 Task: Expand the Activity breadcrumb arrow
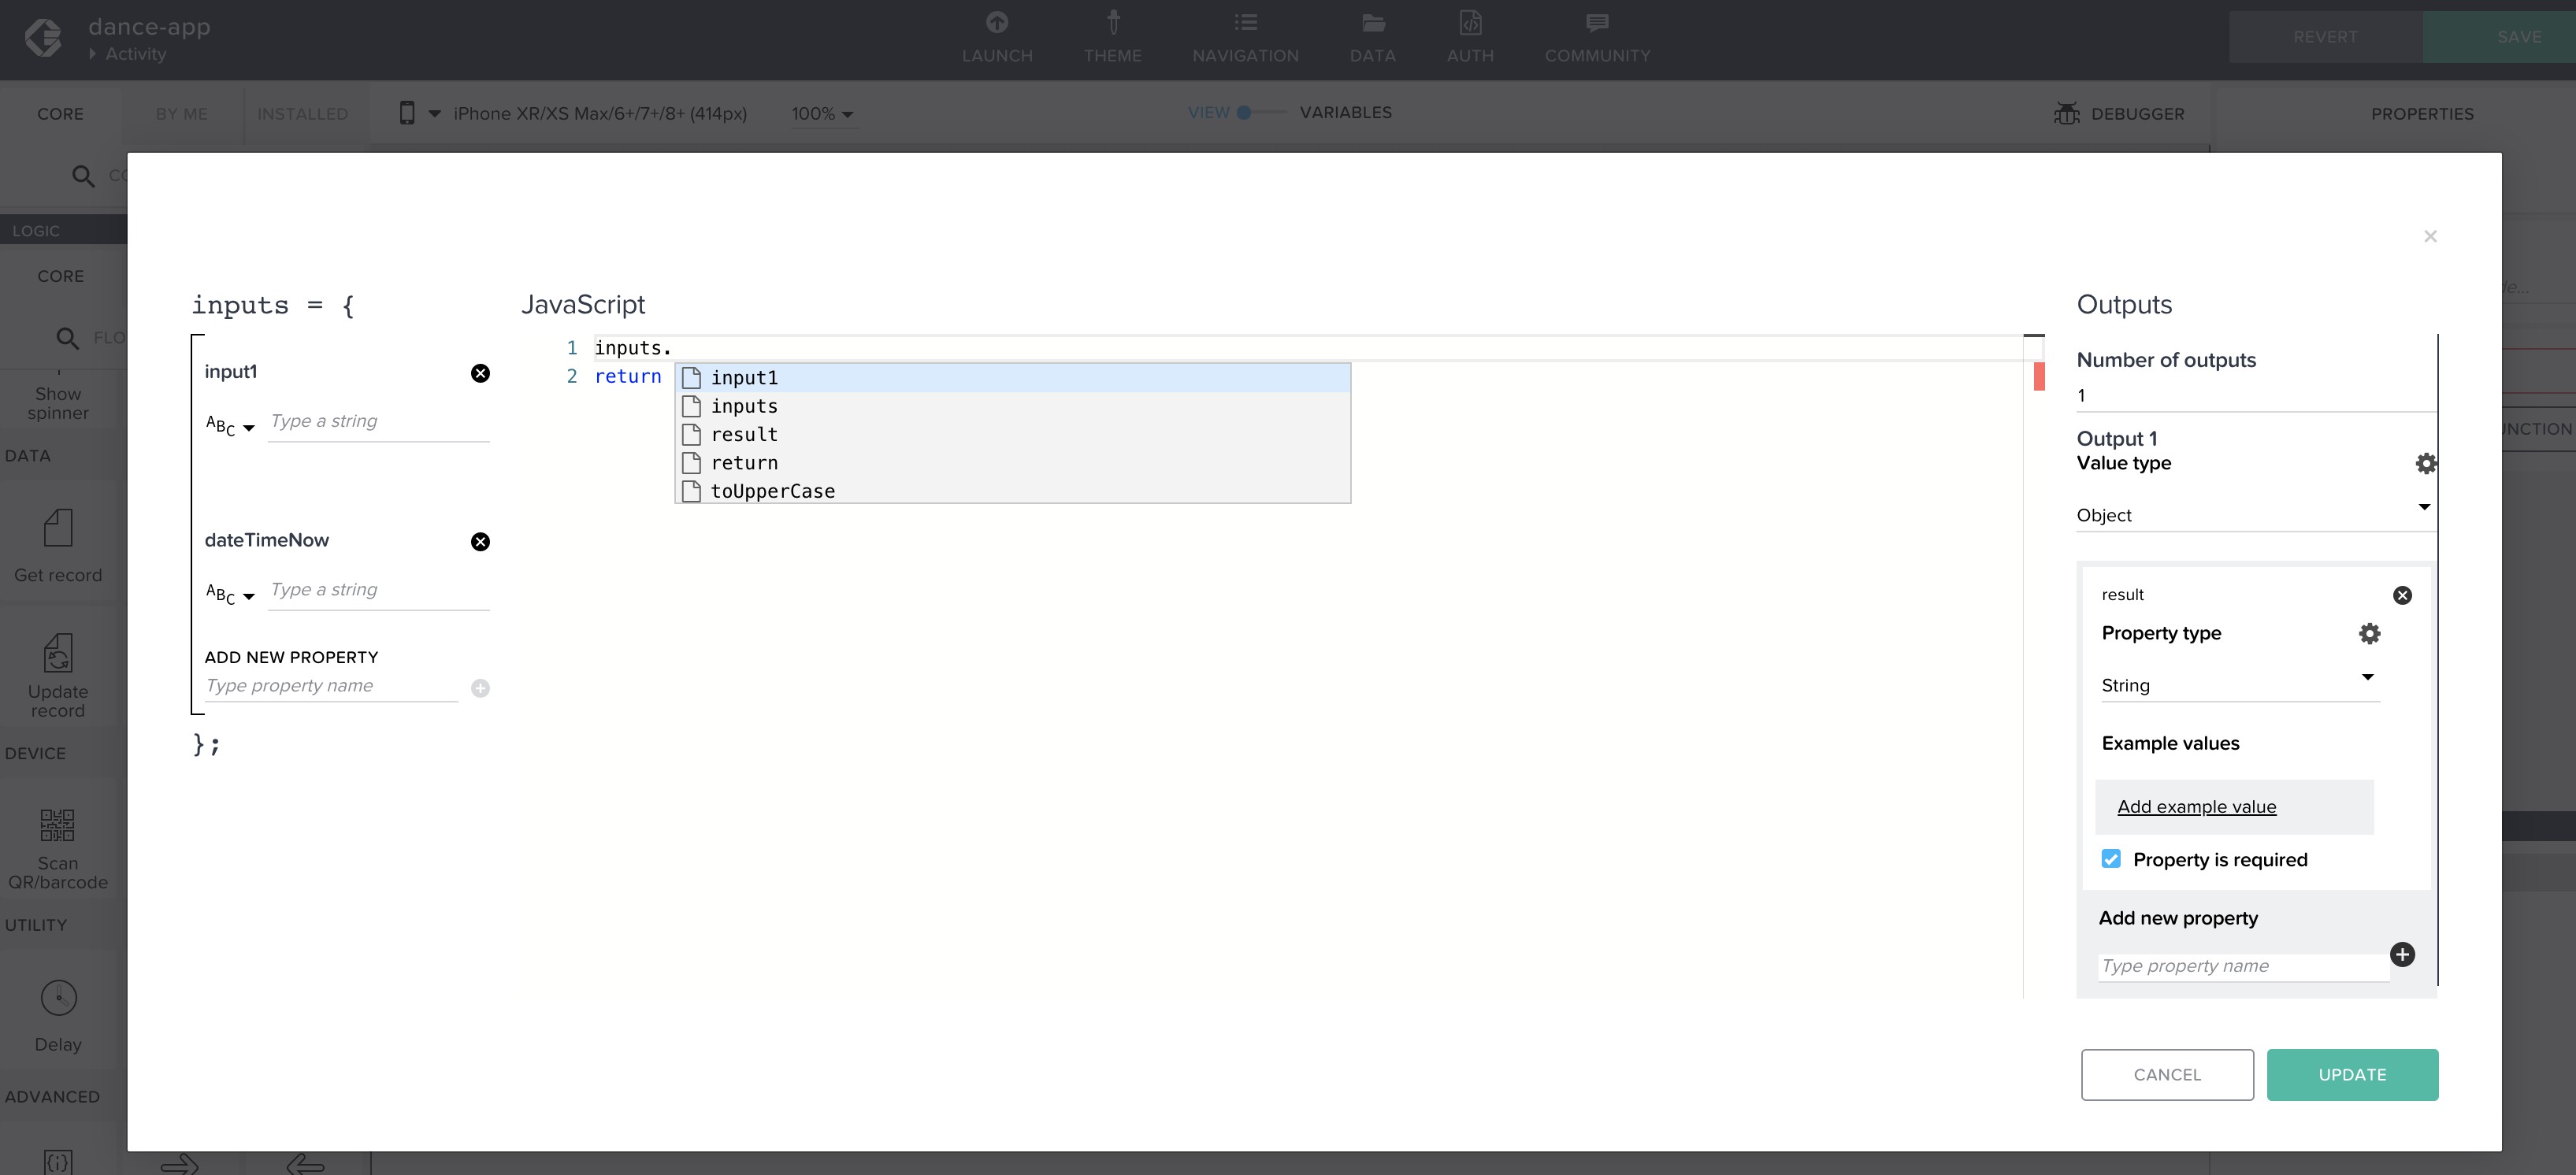coord(93,54)
